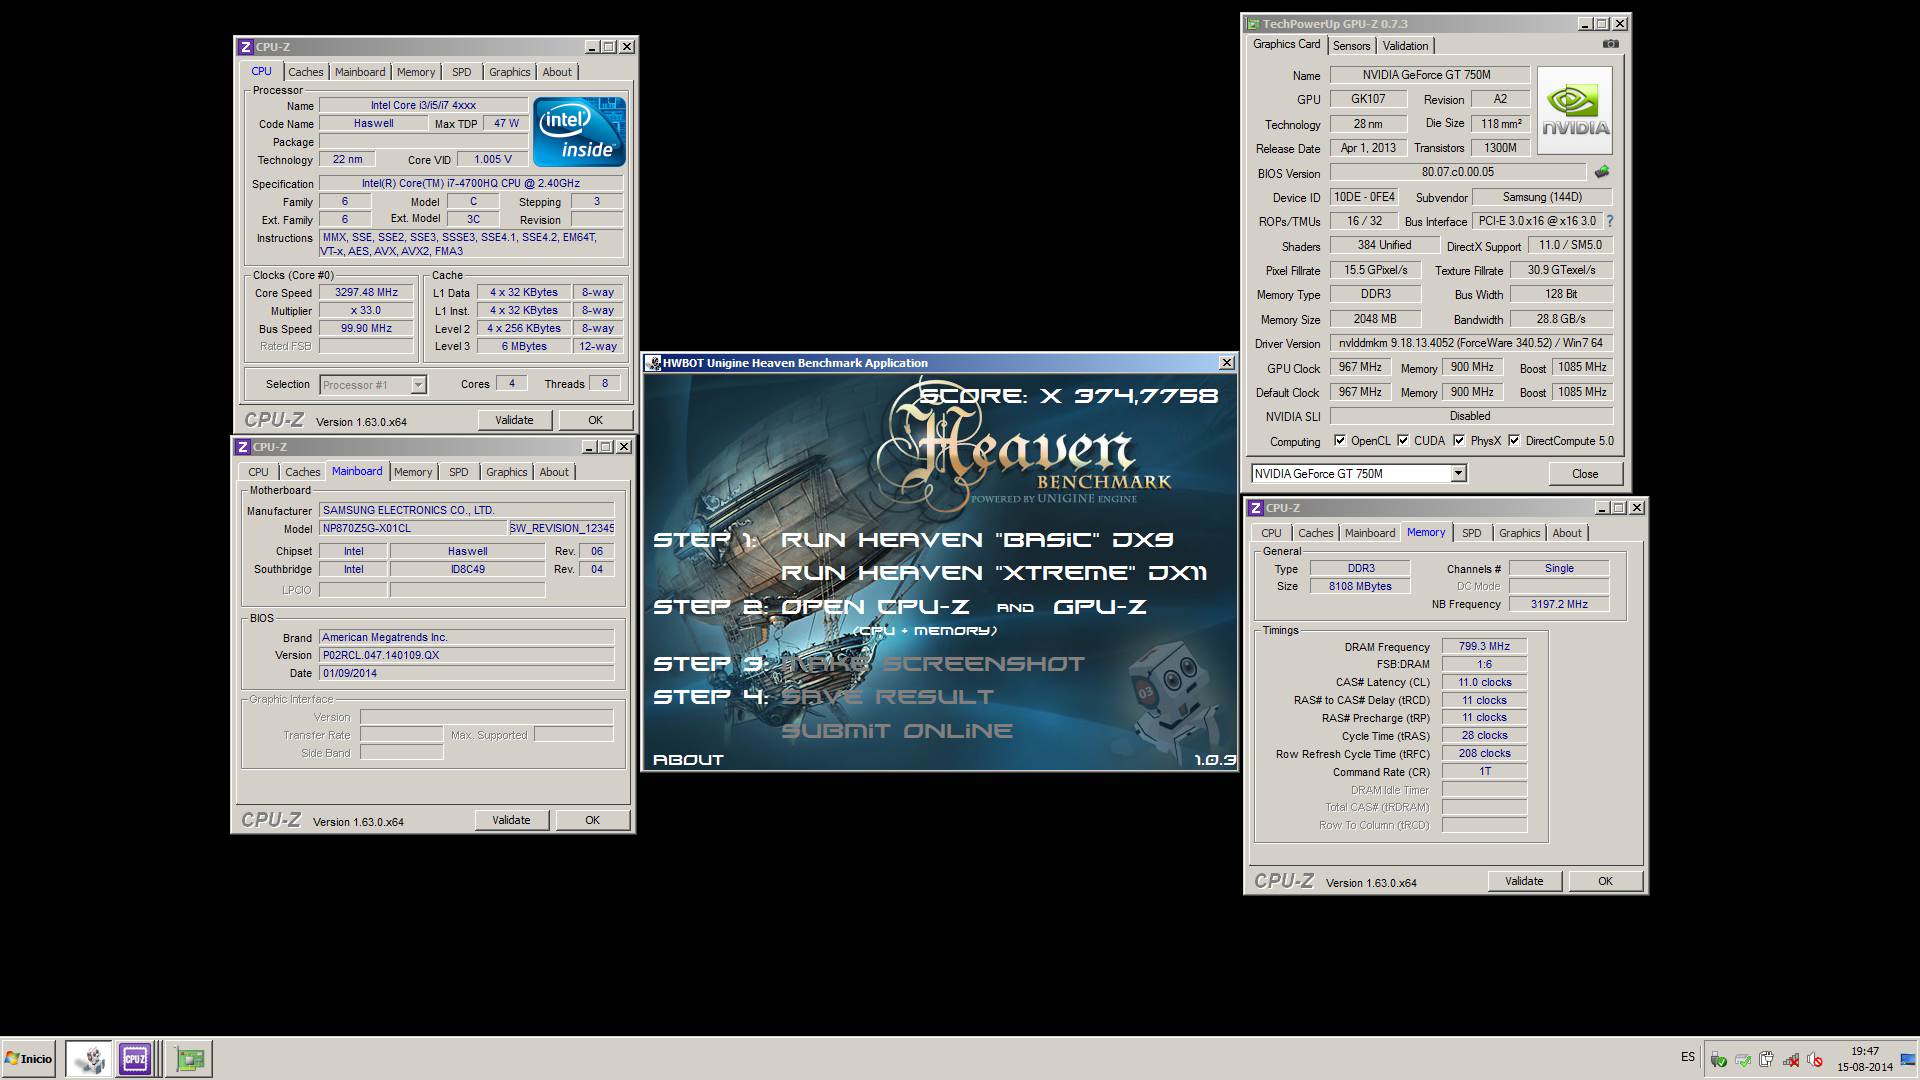This screenshot has height=1080, width=1920.
Task: Click the save BIOS icon in GPU-Z
Action: 1601,172
